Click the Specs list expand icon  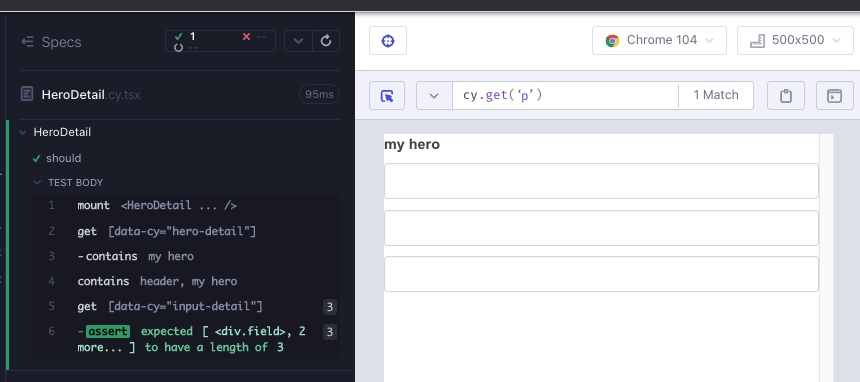[27, 42]
